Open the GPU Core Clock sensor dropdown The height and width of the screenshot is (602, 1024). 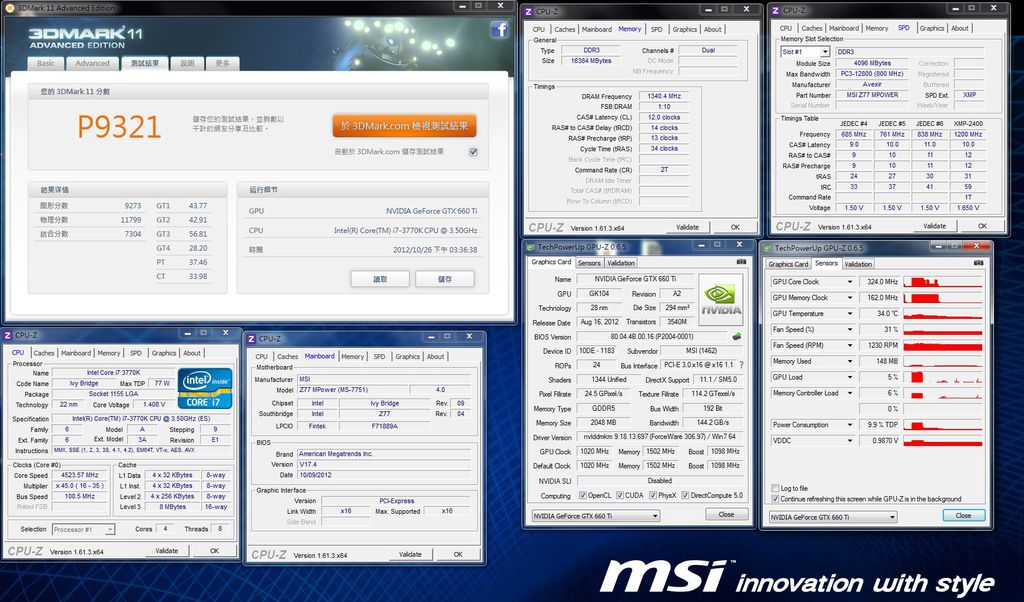850,282
